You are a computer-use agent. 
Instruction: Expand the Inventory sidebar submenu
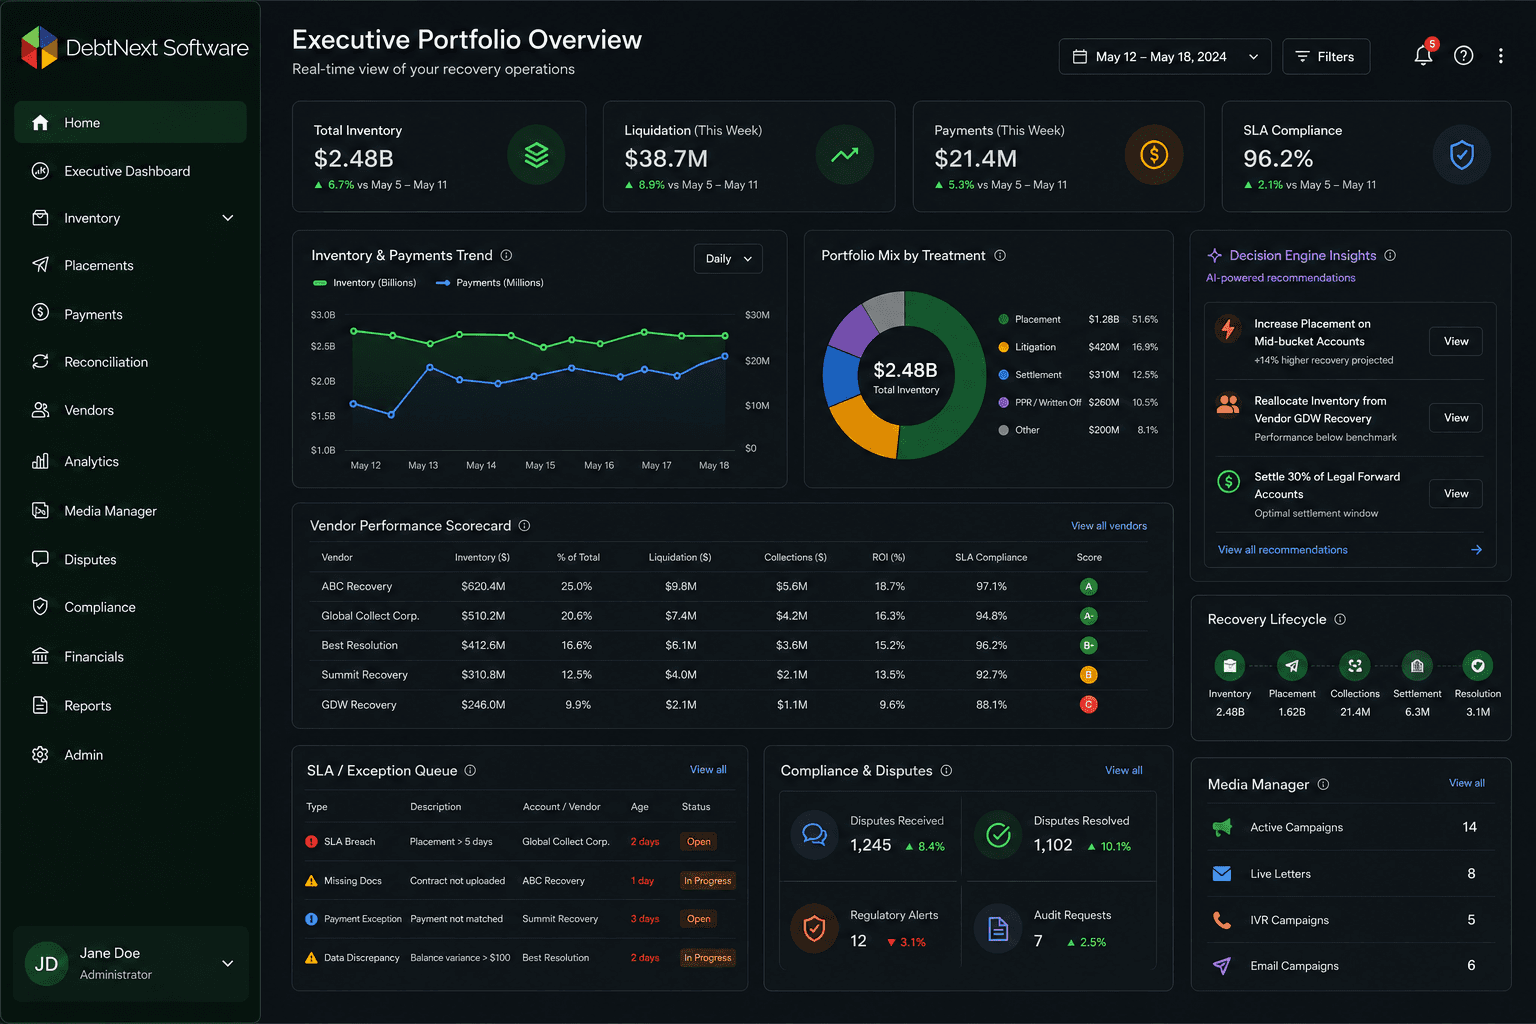click(x=228, y=218)
